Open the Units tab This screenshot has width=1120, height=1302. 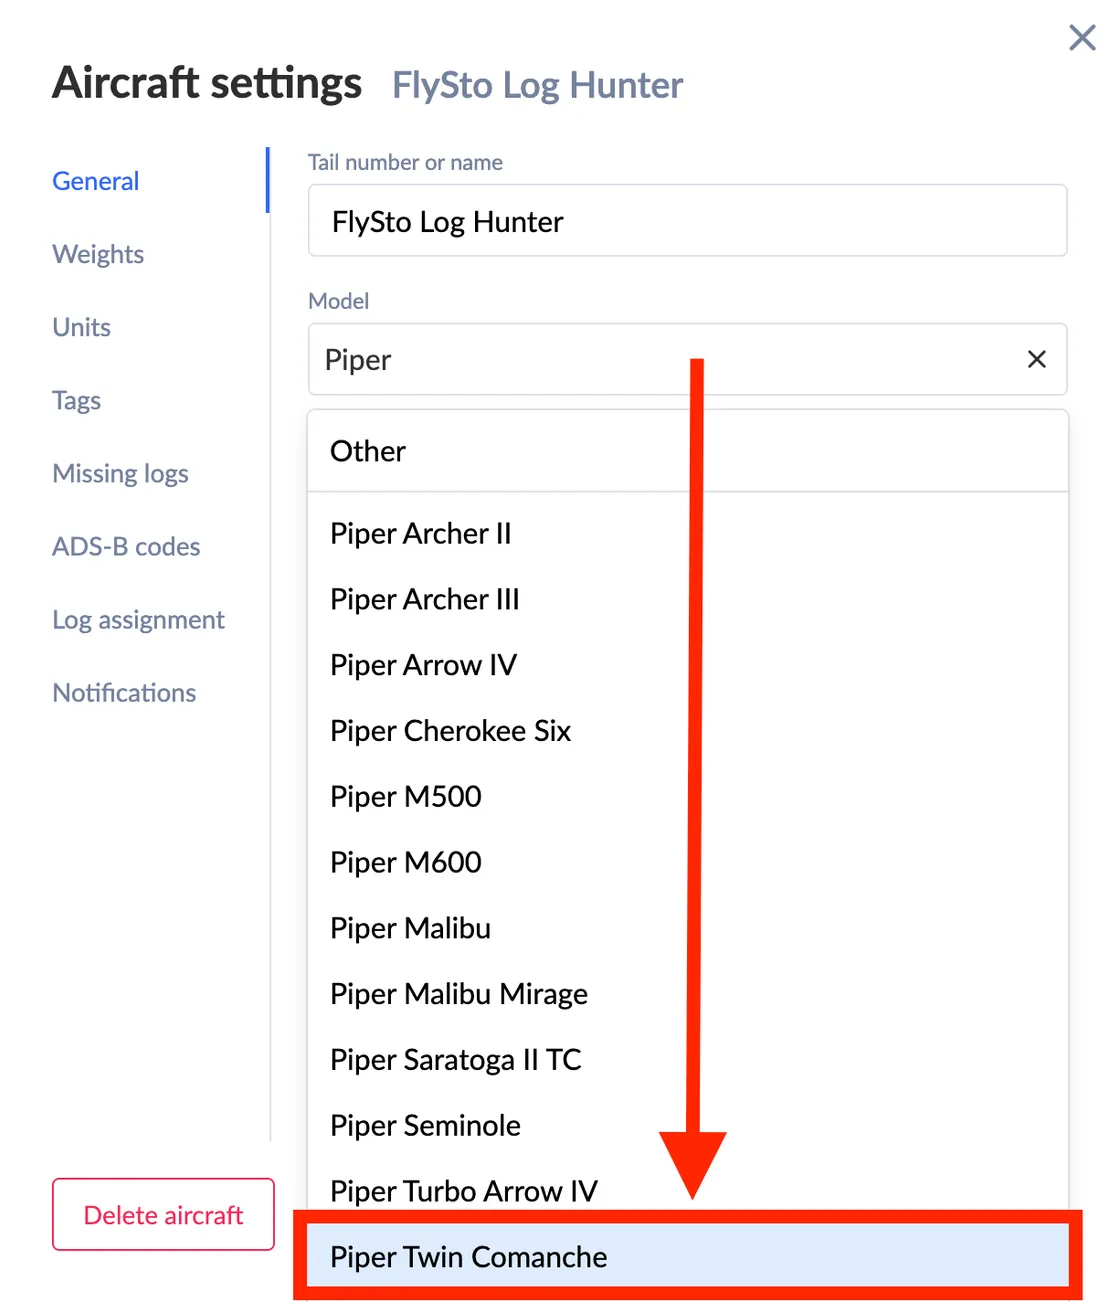click(x=82, y=327)
